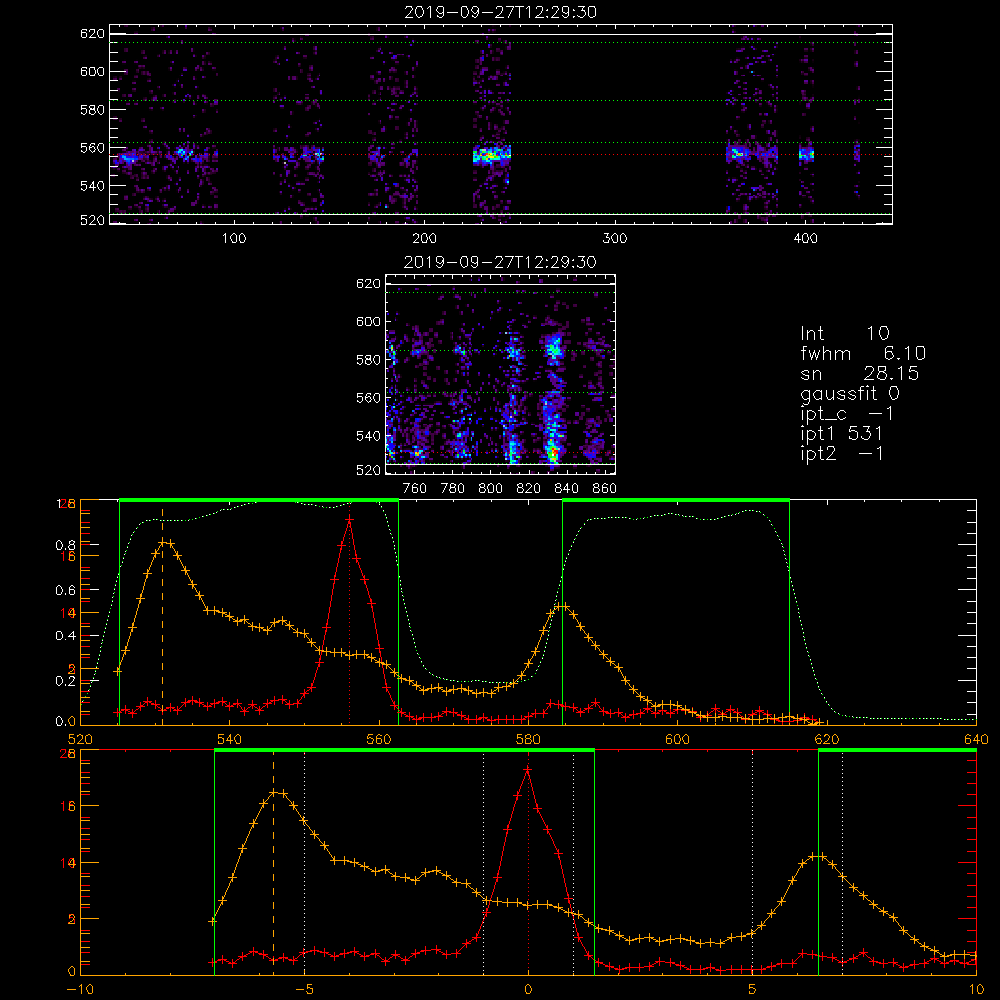
Task: Click the top spectrogram's timestamp title
Action: click(500, 12)
